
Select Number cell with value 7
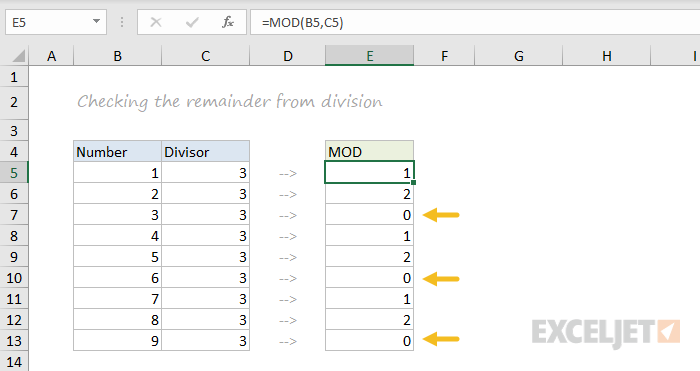click(117, 299)
